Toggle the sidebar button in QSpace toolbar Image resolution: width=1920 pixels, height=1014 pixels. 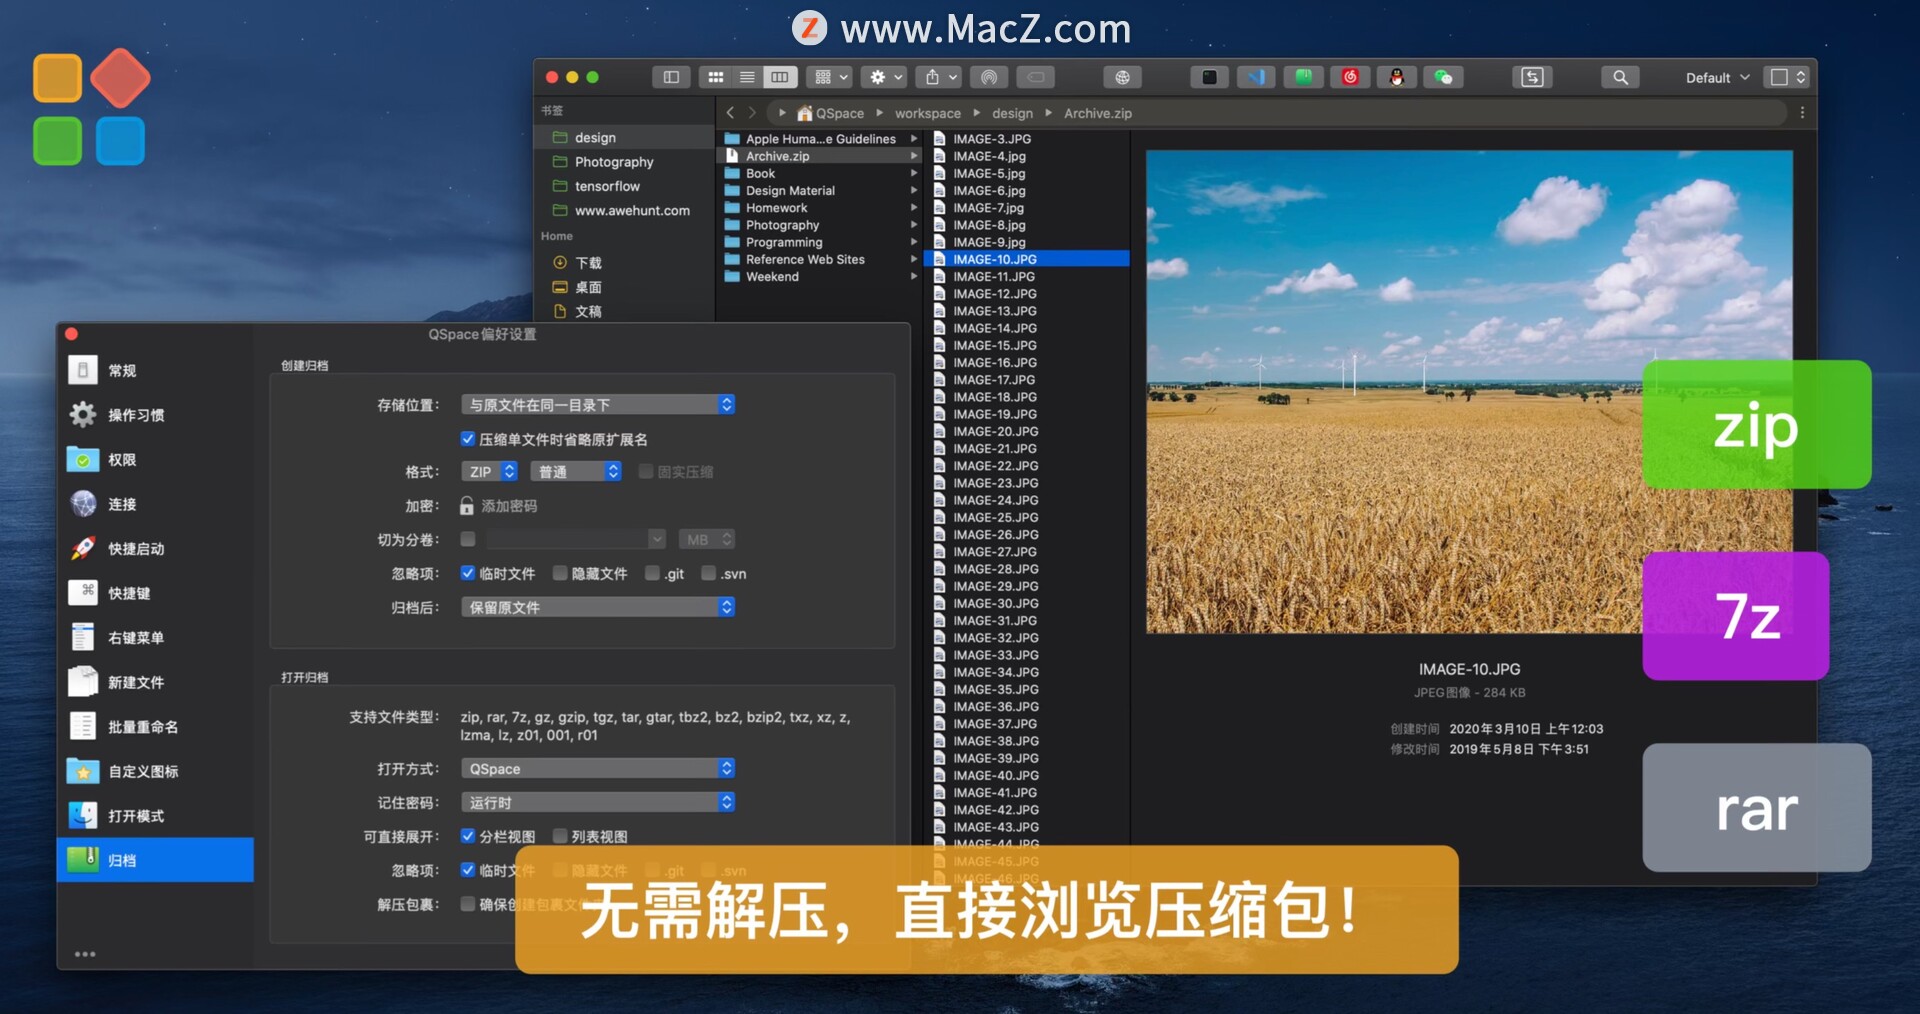click(671, 77)
